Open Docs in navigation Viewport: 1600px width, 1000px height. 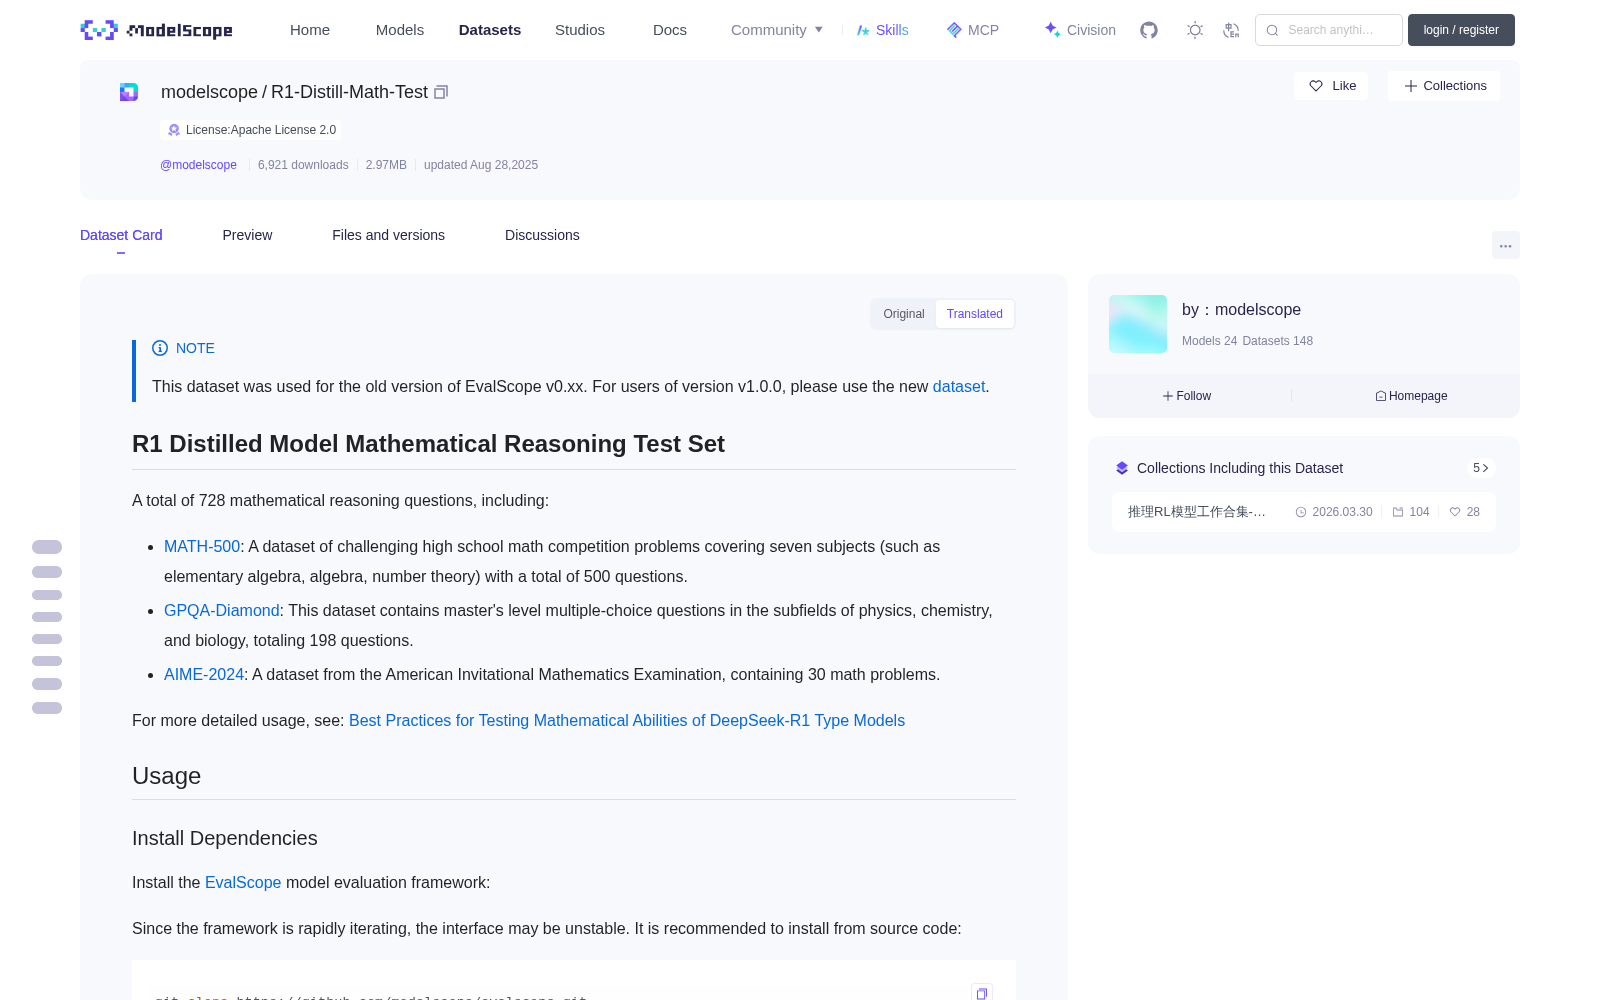click(670, 30)
